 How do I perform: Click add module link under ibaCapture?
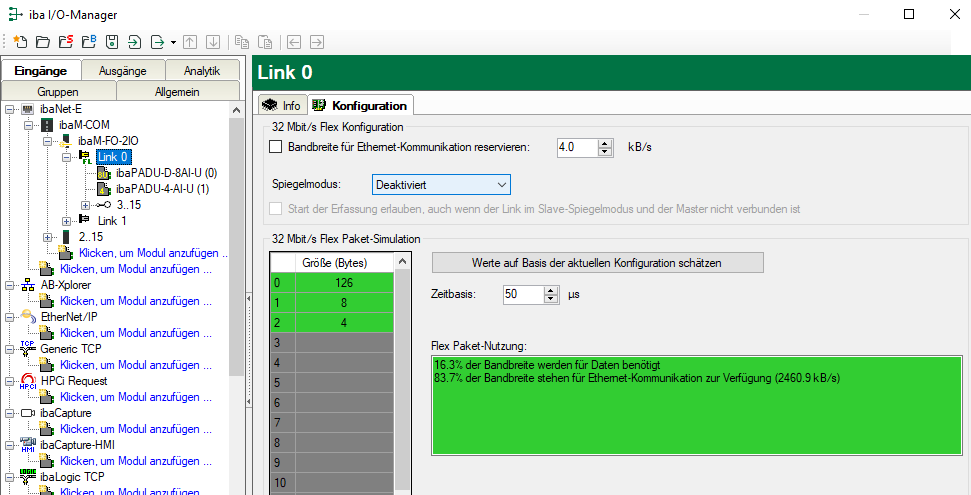pos(136,429)
